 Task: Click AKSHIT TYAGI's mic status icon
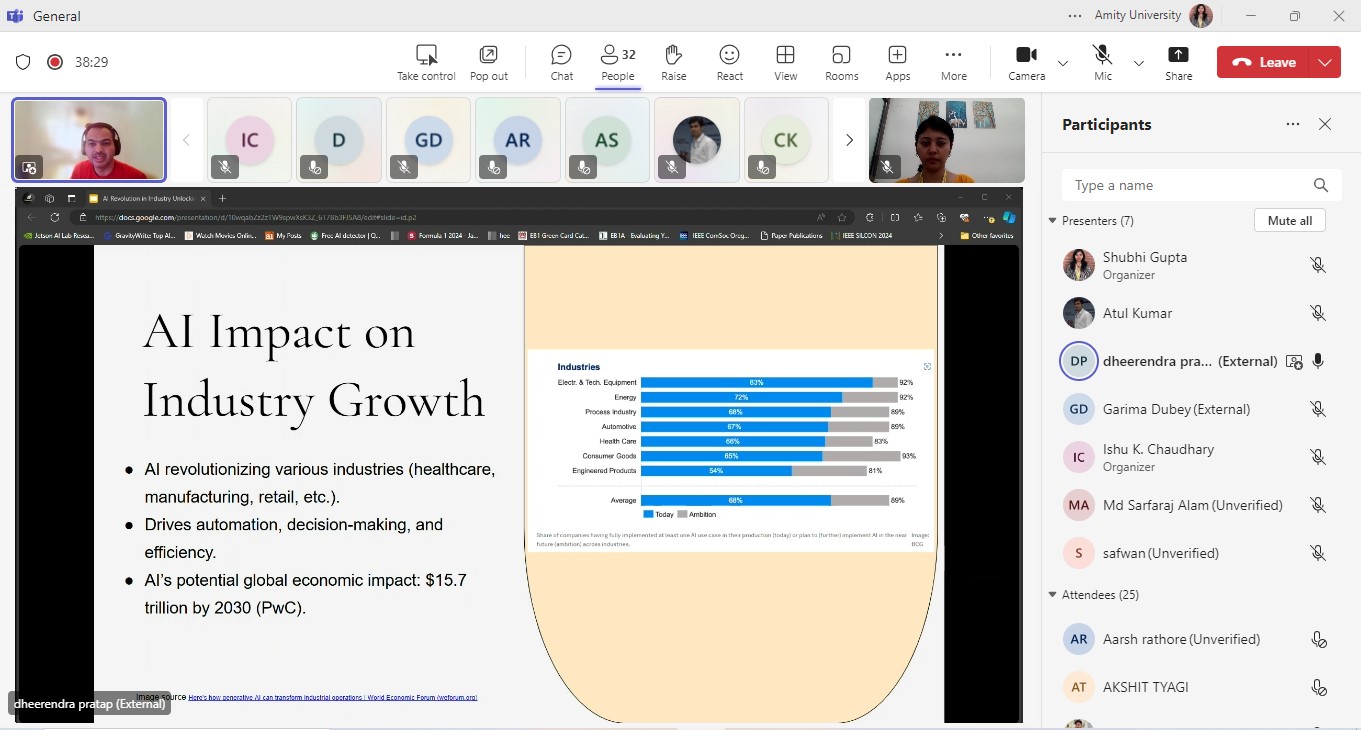coord(1318,687)
